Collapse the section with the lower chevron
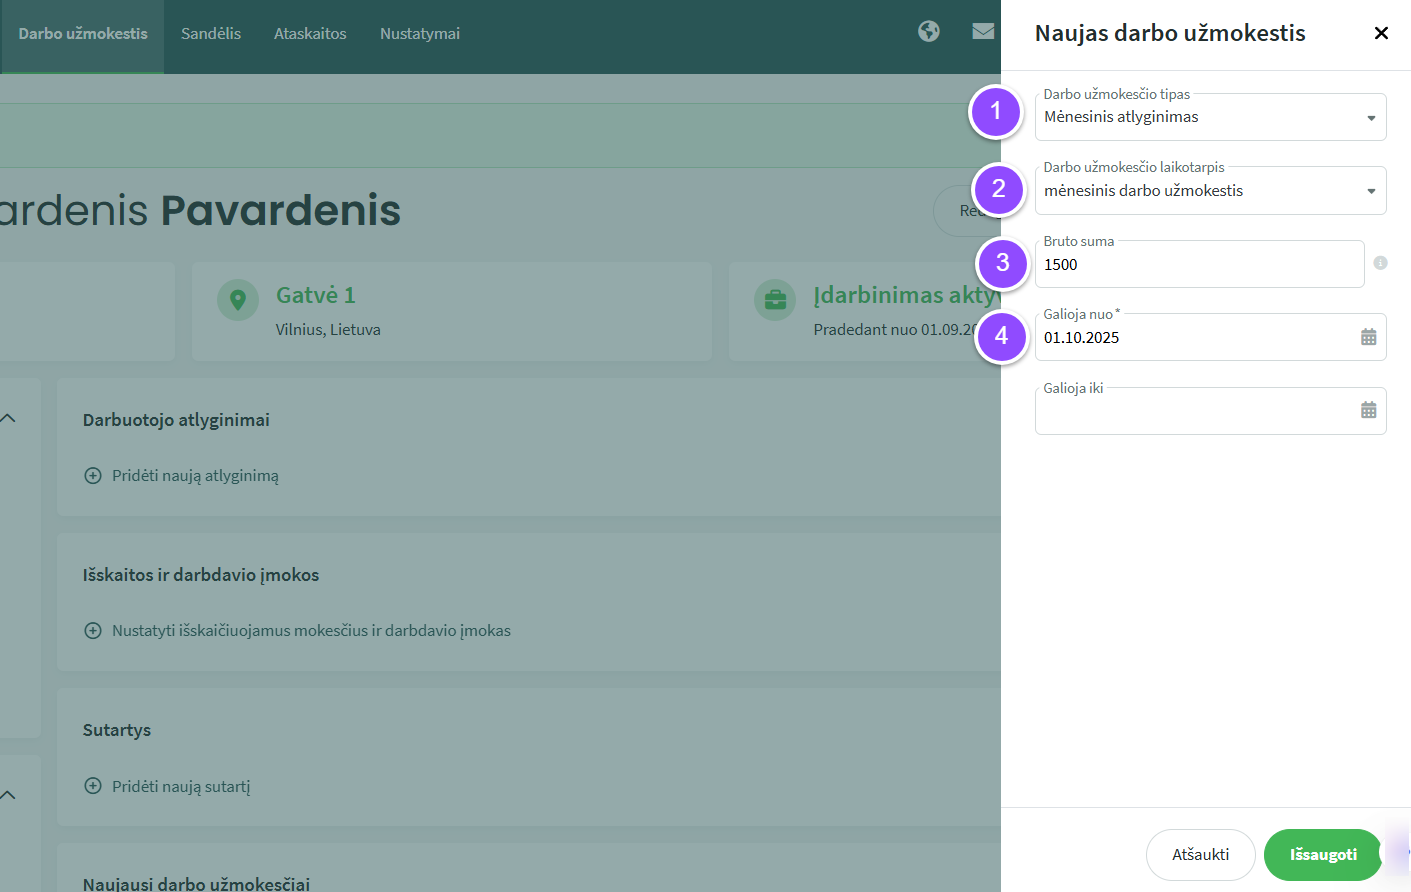This screenshot has width=1411, height=892. [9, 795]
